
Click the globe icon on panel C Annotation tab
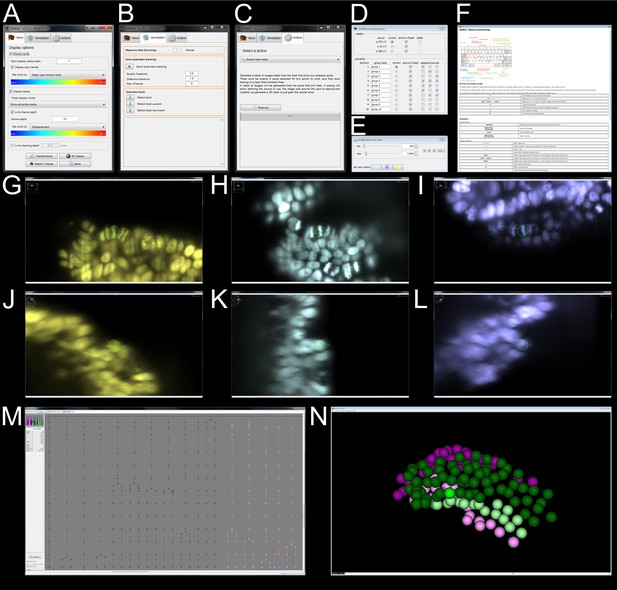point(262,38)
